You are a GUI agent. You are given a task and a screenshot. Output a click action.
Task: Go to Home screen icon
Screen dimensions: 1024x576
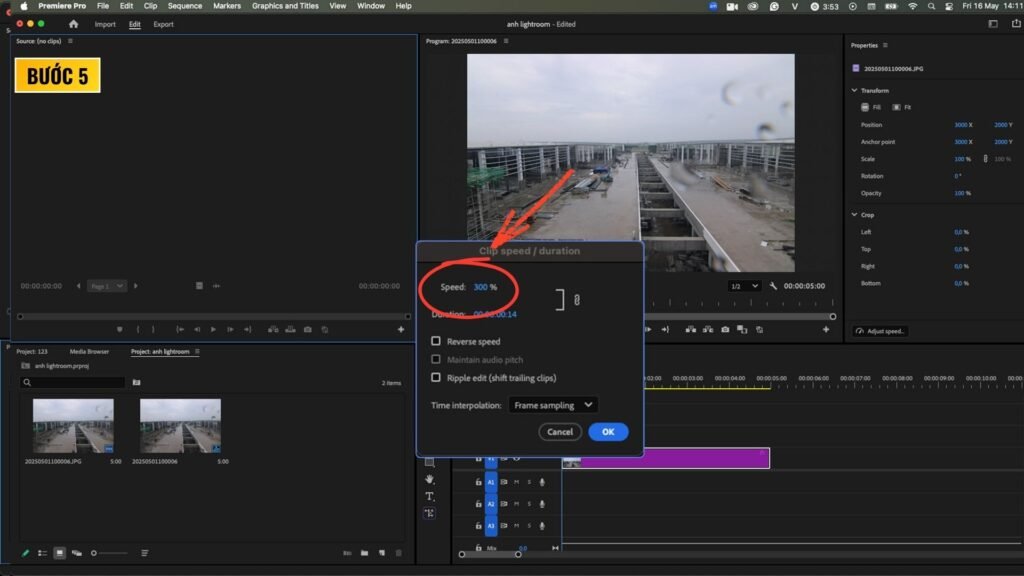73,24
